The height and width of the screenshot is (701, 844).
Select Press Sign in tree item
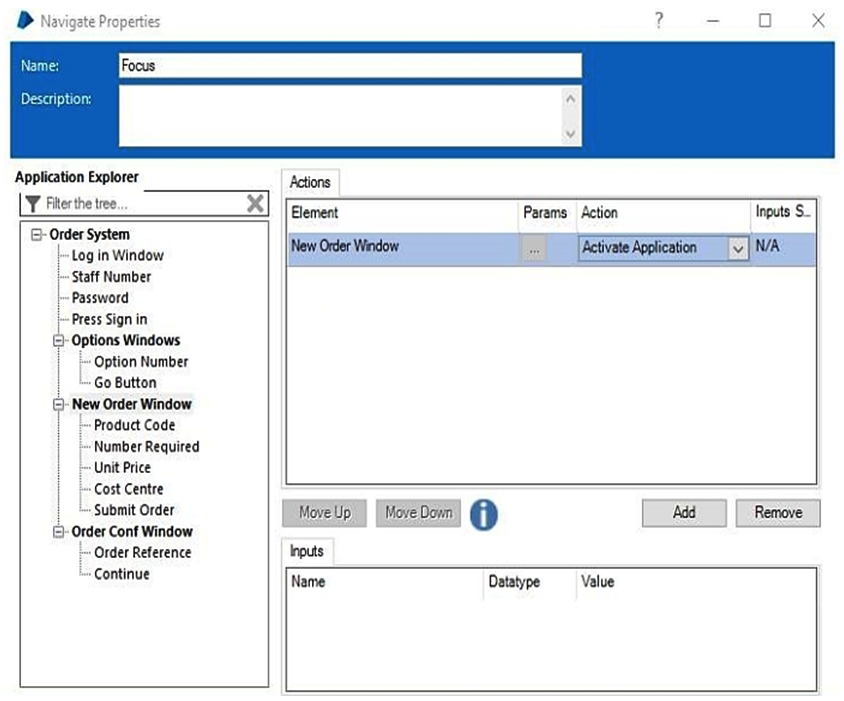[109, 319]
